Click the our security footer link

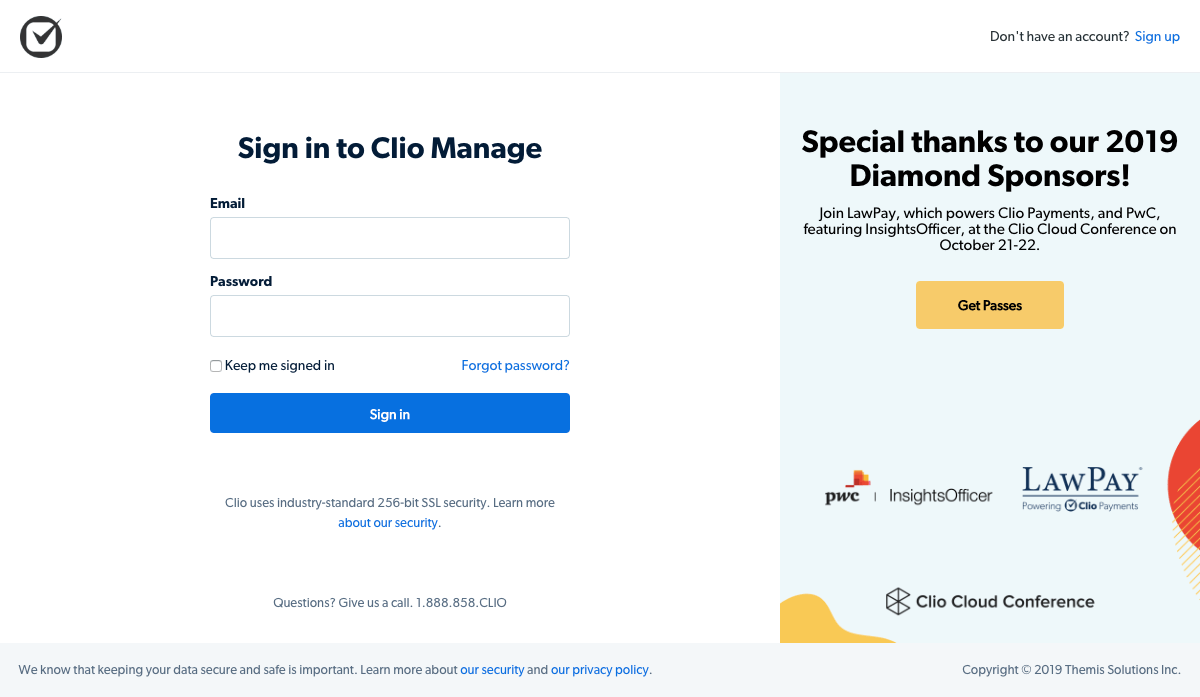click(493, 670)
